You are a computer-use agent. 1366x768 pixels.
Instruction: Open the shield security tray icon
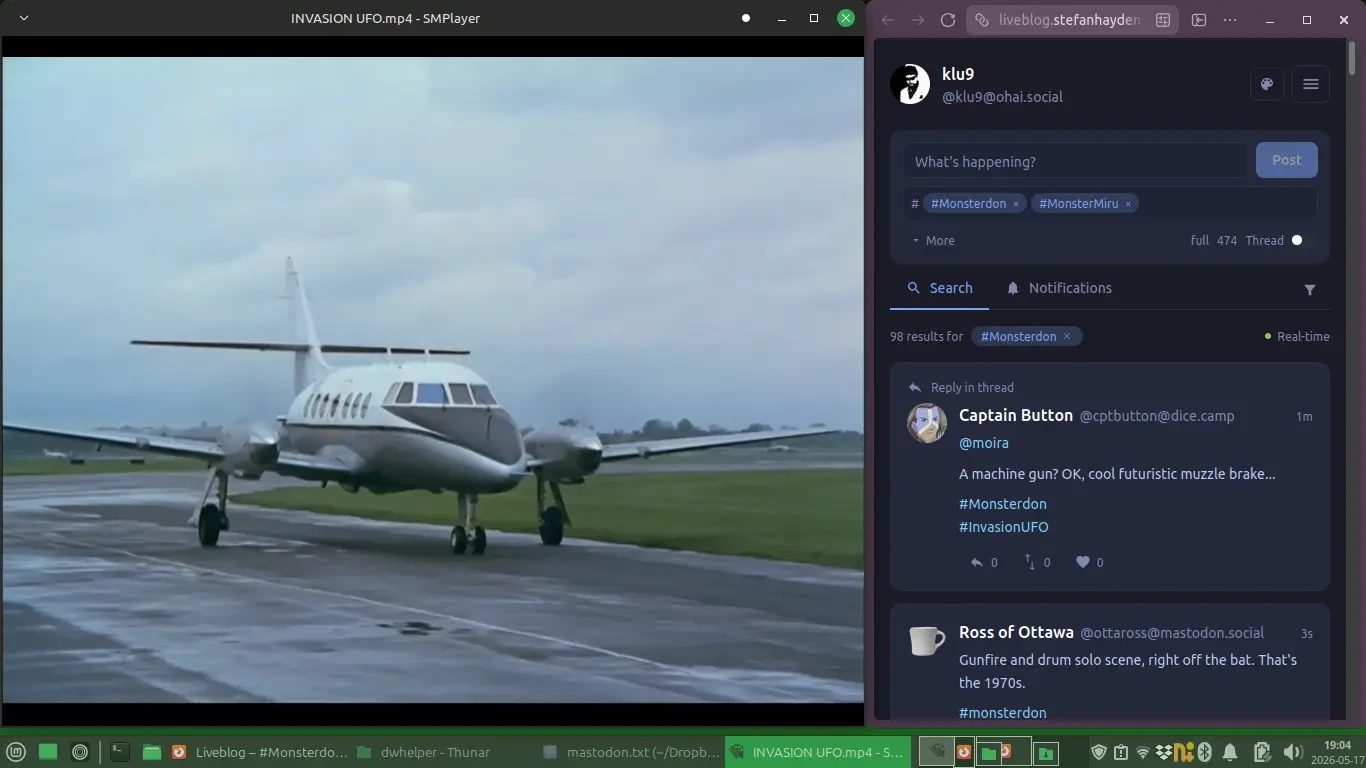click(x=1099, y=752)
